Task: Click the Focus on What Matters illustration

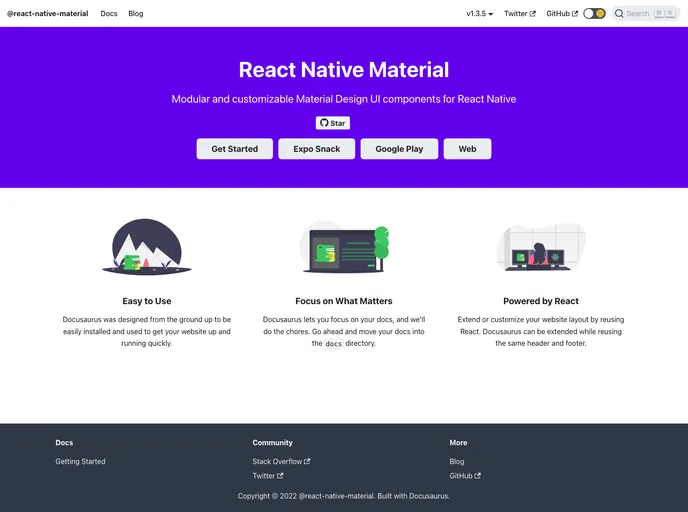Action: [344, 247]
